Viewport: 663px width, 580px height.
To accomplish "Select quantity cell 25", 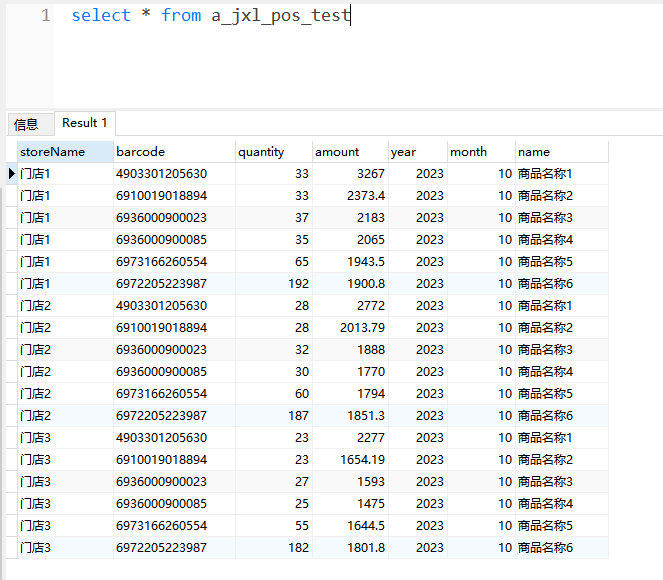I will 274,503.
